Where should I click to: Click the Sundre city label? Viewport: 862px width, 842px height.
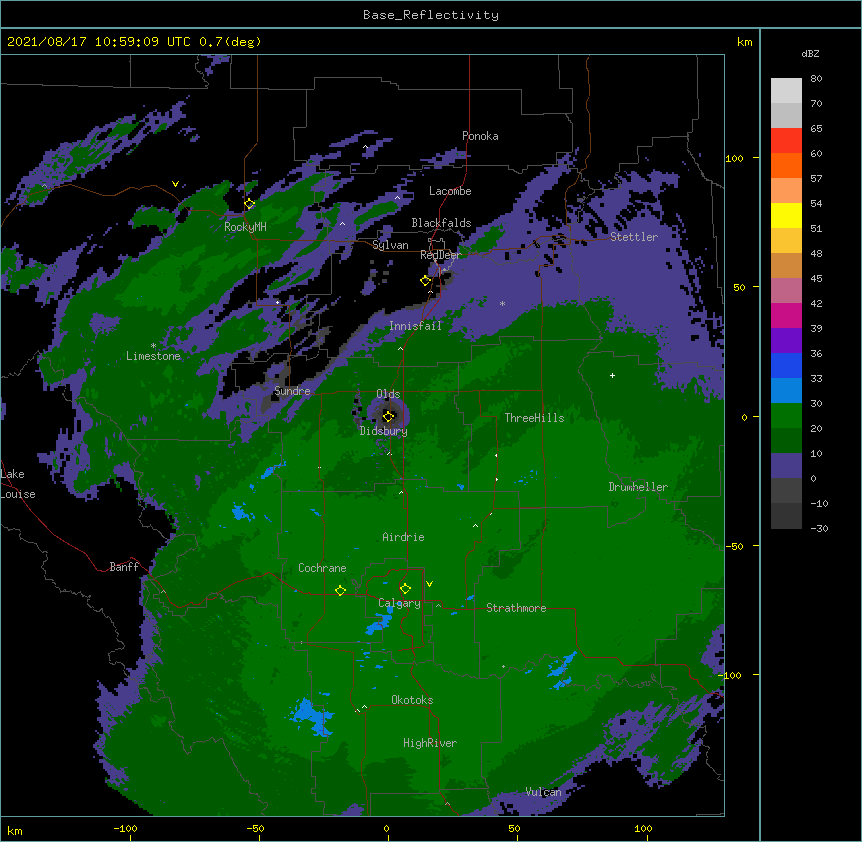292,391
